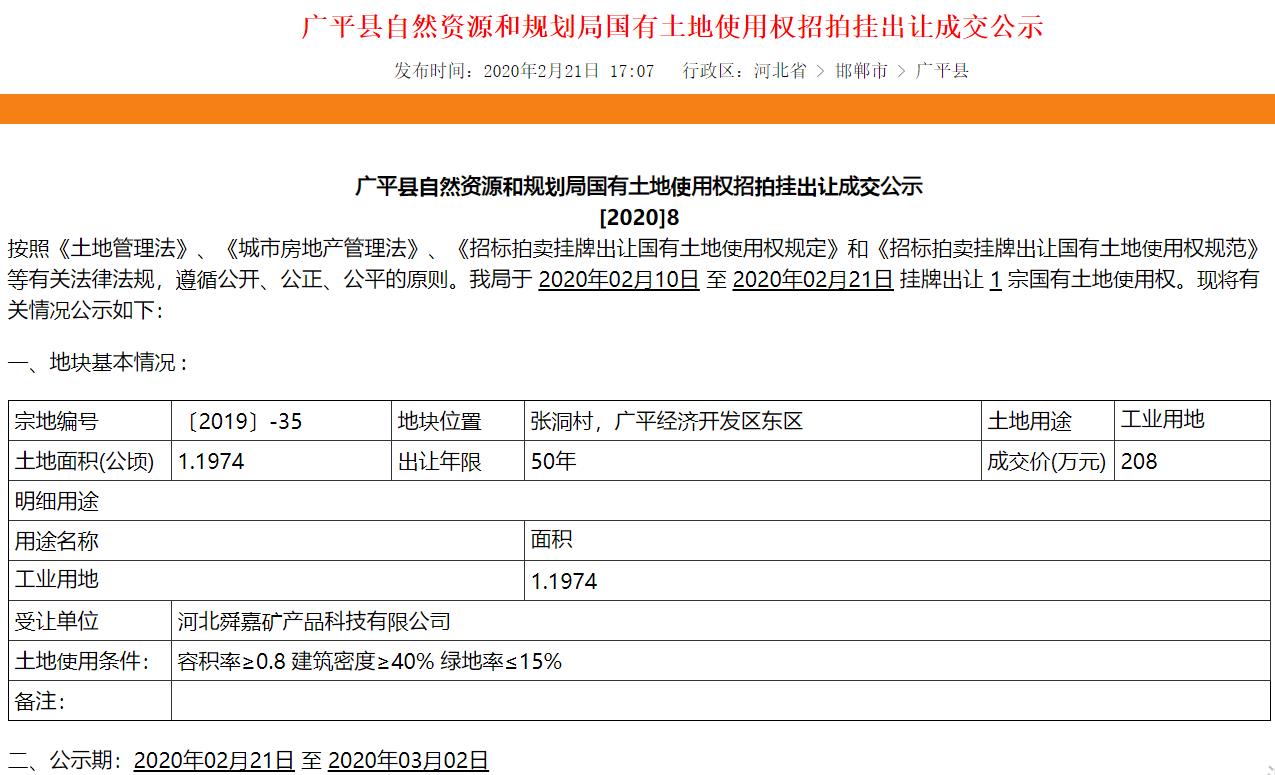Click the publicity start date after 二、公示期
Viewport: 1275px width, 775px height.
214,761
